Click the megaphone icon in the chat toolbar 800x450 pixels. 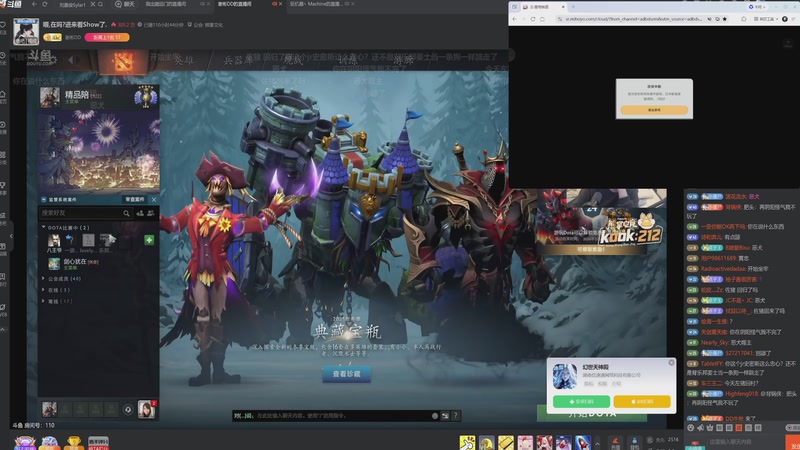pos(701,428)
